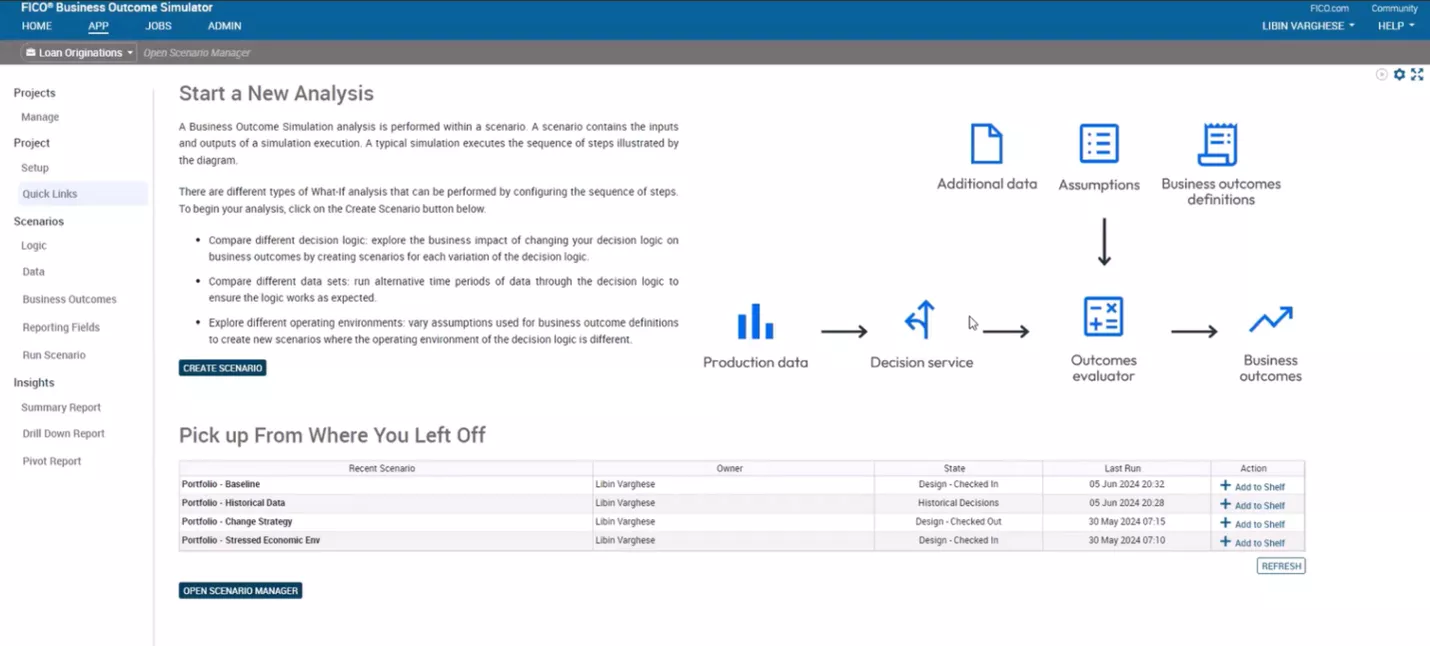Click the Outcomes evaluator calculator icon
The height and width of the screenshot is (646, 1430).
tap(1103, 317)
